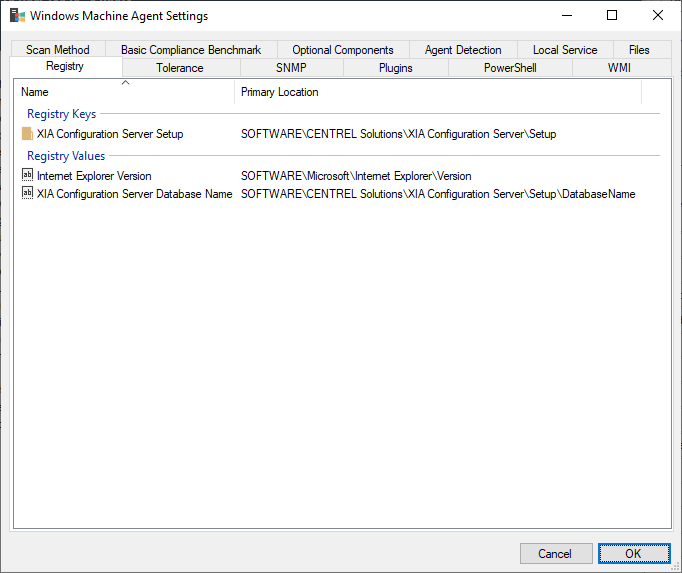Click the location path ending in Server\Setup
This screenshot has height=573, width=682.
398,134
